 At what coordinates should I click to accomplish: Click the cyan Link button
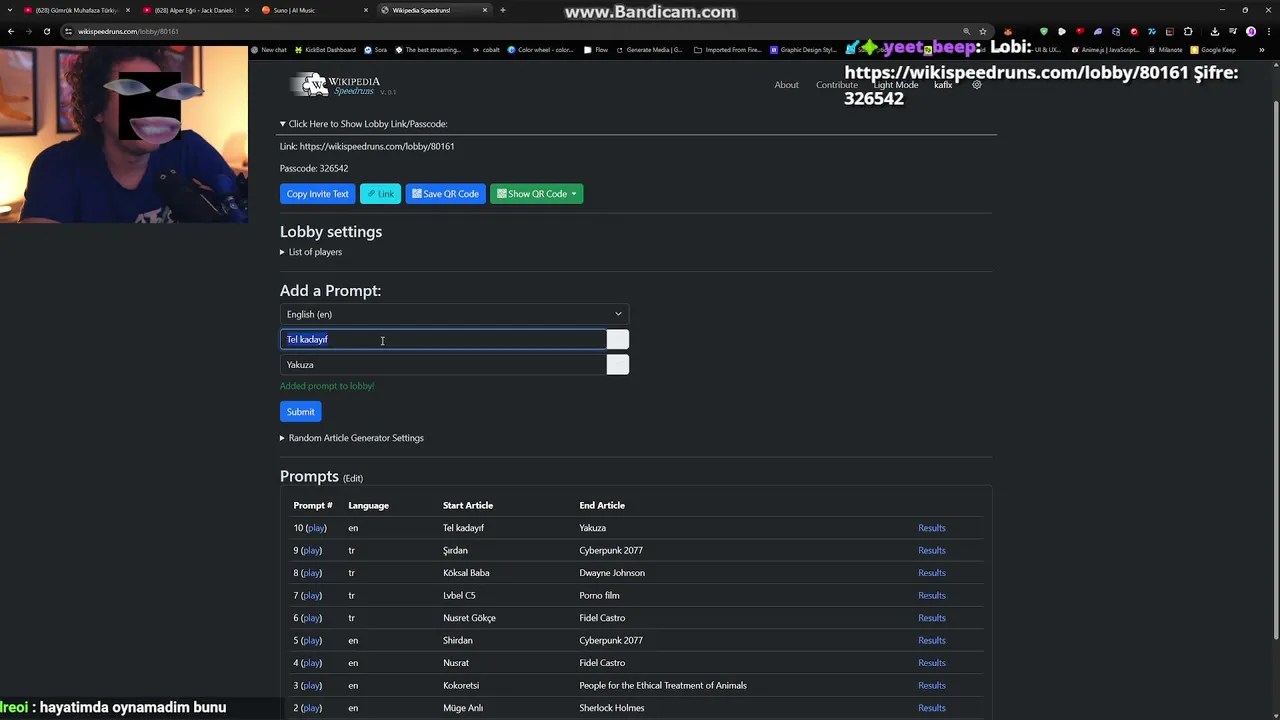pyautogui.click(x=380, y=194)
